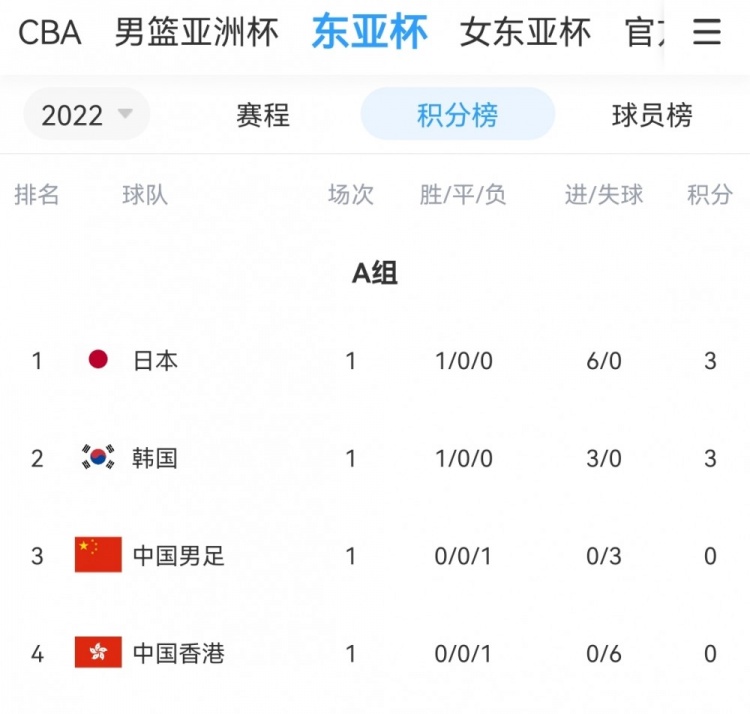The image size is (750, 714).
Task: Open the 赛程 schedule view
Action: pyautogui.click(x=263, y=115)
